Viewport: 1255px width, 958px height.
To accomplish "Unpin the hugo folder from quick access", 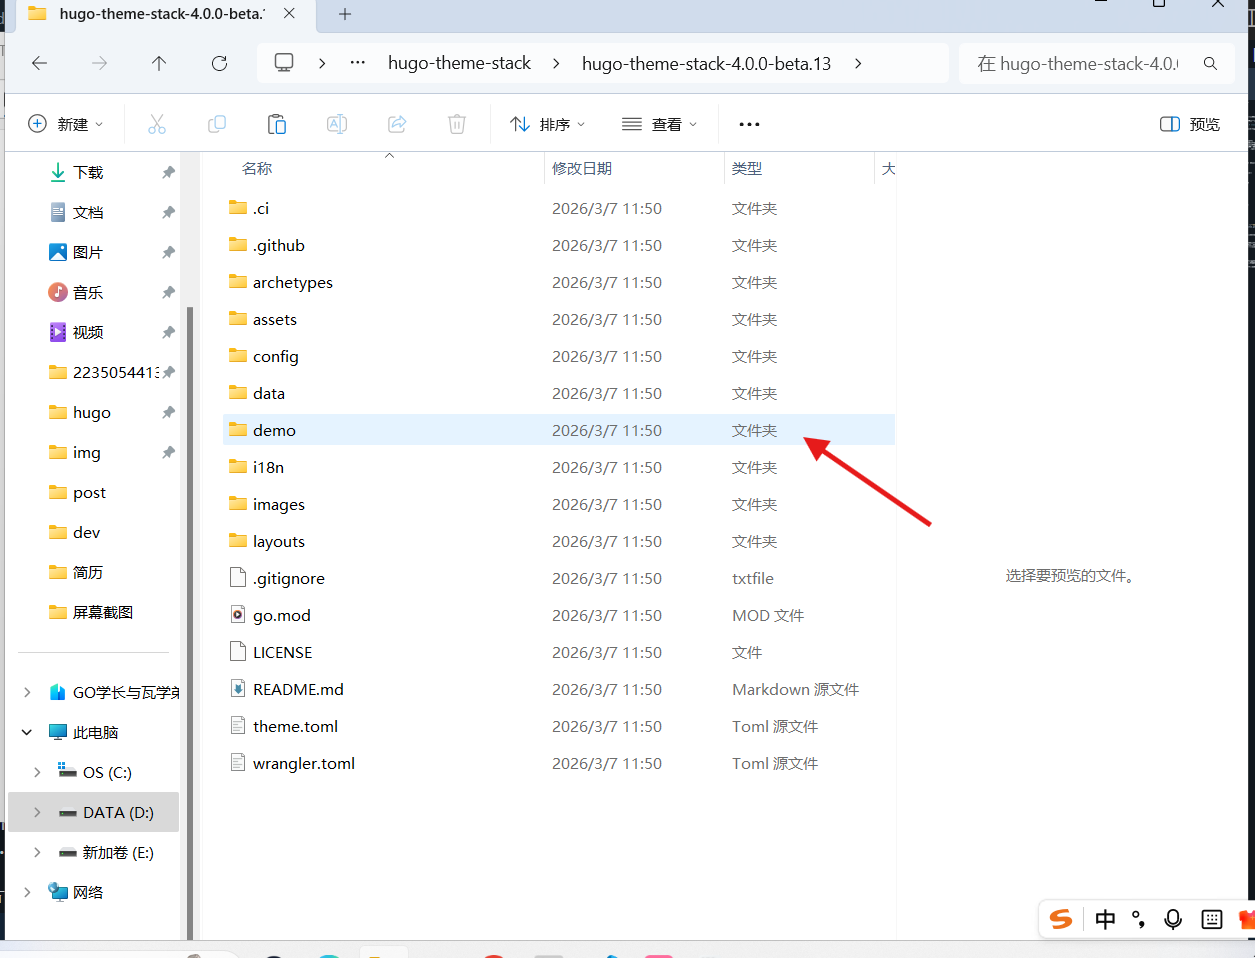I will pos(168,412).
